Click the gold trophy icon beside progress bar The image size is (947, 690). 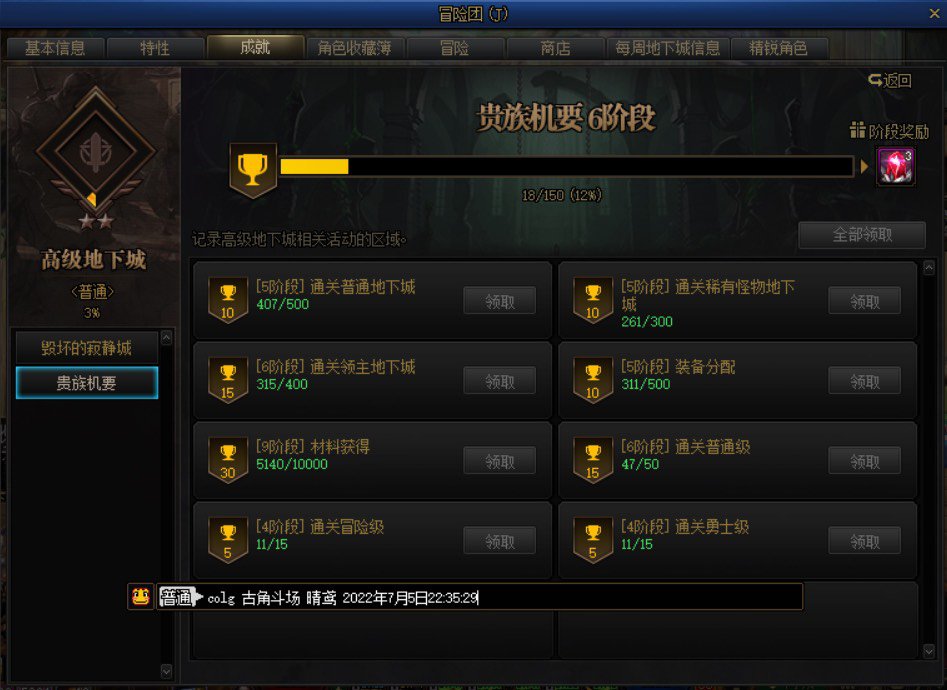point(253,170)
